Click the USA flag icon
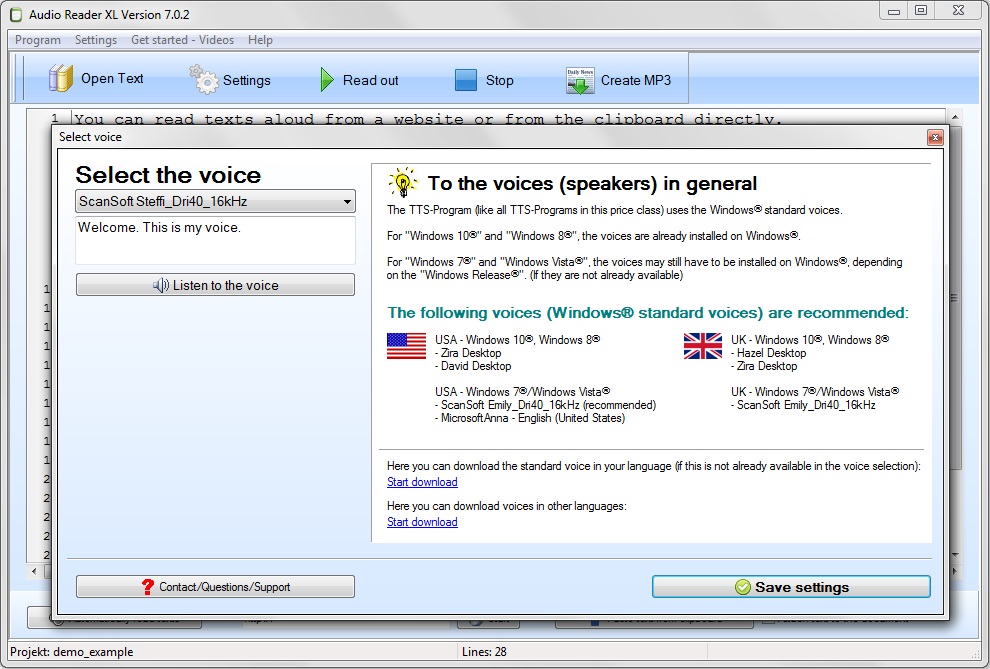Screen dimensions: 990x669 (x=406, y=346)
